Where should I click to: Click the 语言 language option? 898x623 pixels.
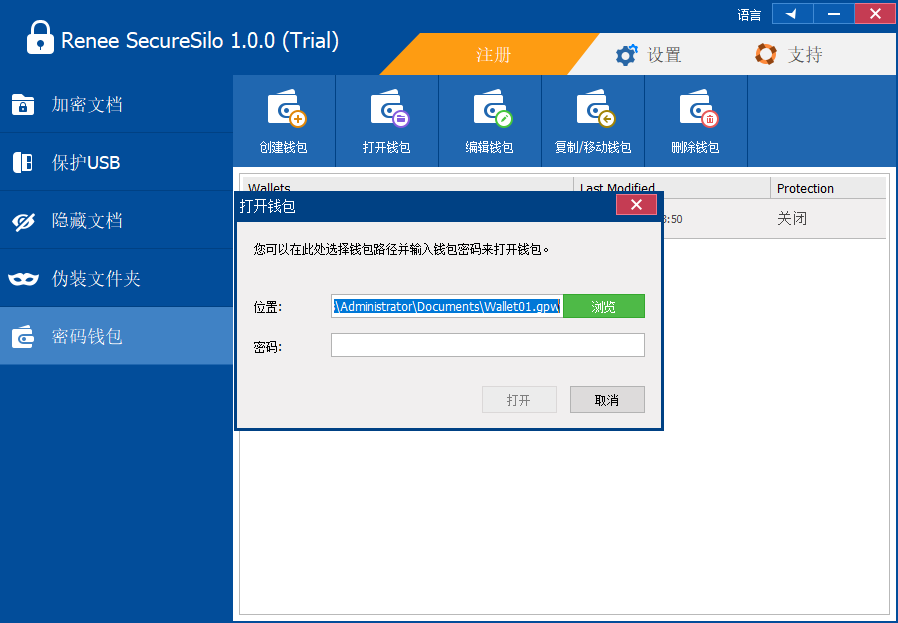pyautogui.click(x=749, y=15)
